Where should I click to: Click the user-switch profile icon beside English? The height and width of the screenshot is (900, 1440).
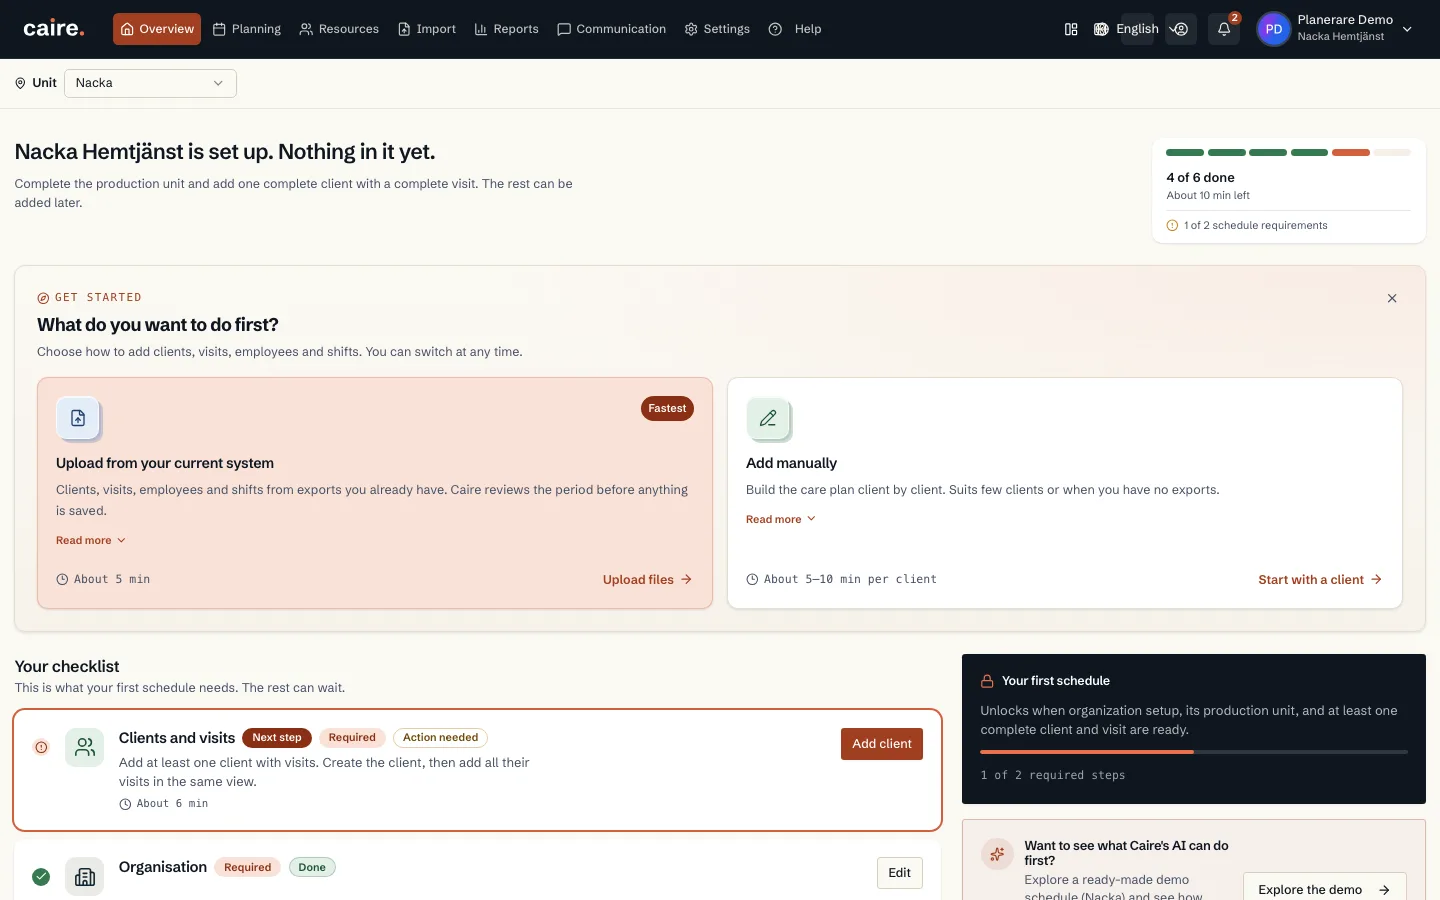1181,29
